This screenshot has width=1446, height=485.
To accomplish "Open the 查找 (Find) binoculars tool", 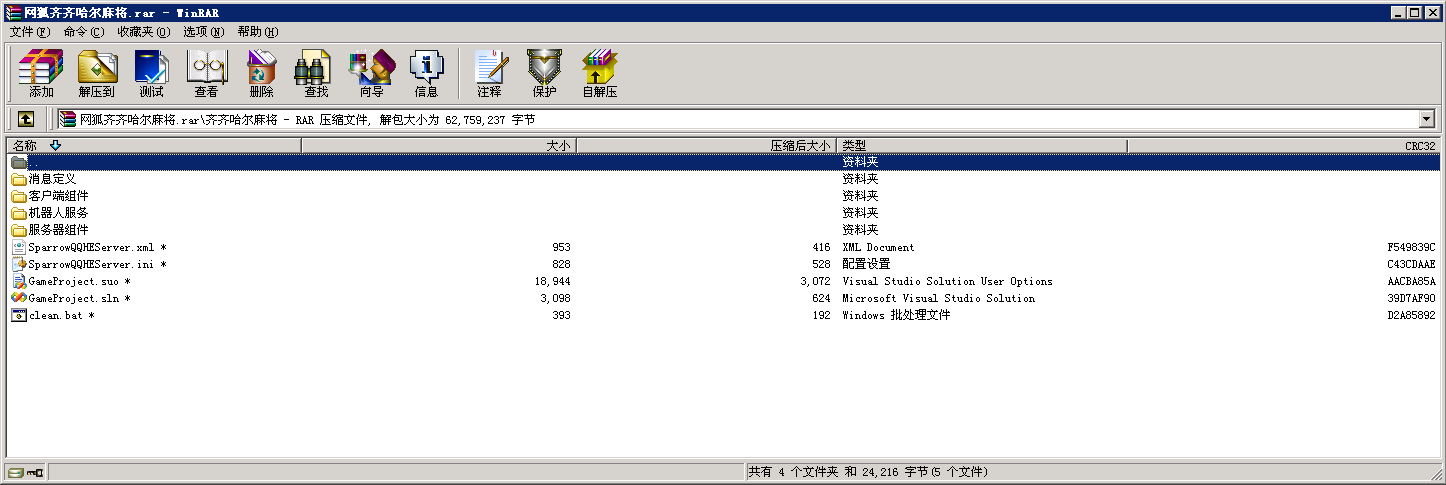I will 316,73.
